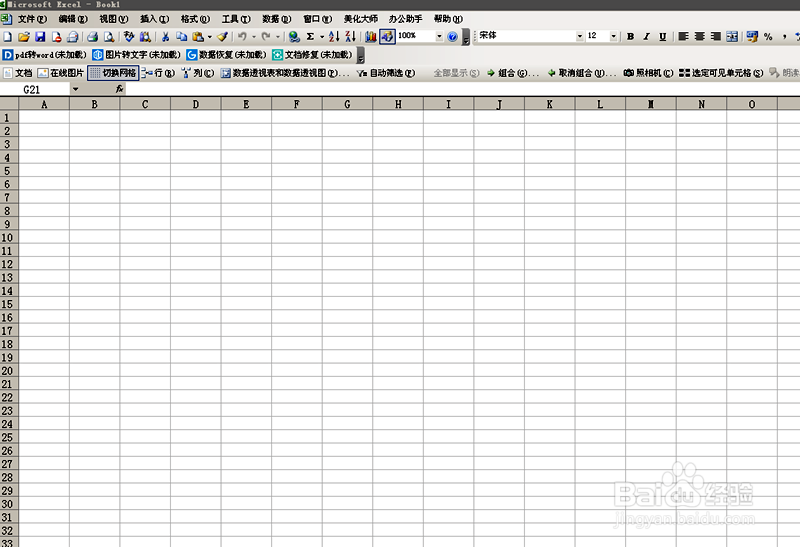Screen dimensions: 800x547
Task: Activate the Format Painter brush
Action: (x=222, y=37)
